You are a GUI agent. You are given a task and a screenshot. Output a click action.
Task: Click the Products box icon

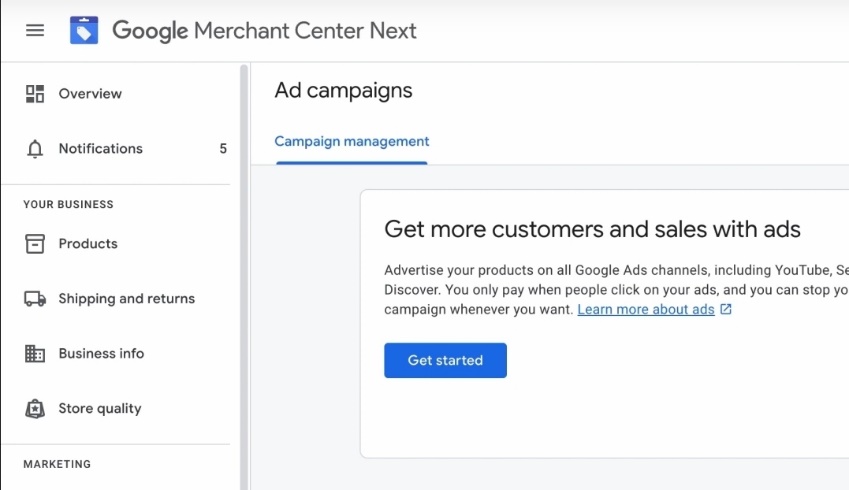35,244
